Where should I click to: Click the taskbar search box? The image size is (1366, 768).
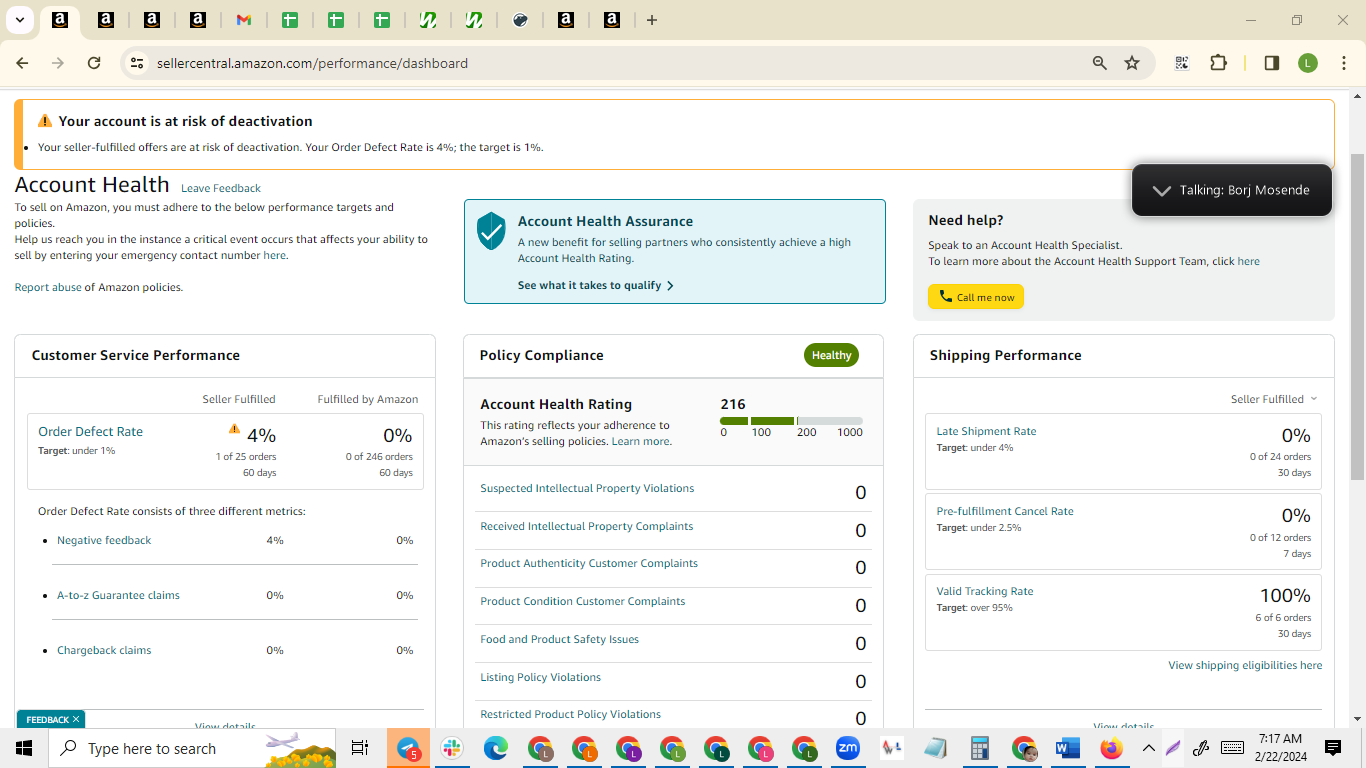click(x=193, y=748)
